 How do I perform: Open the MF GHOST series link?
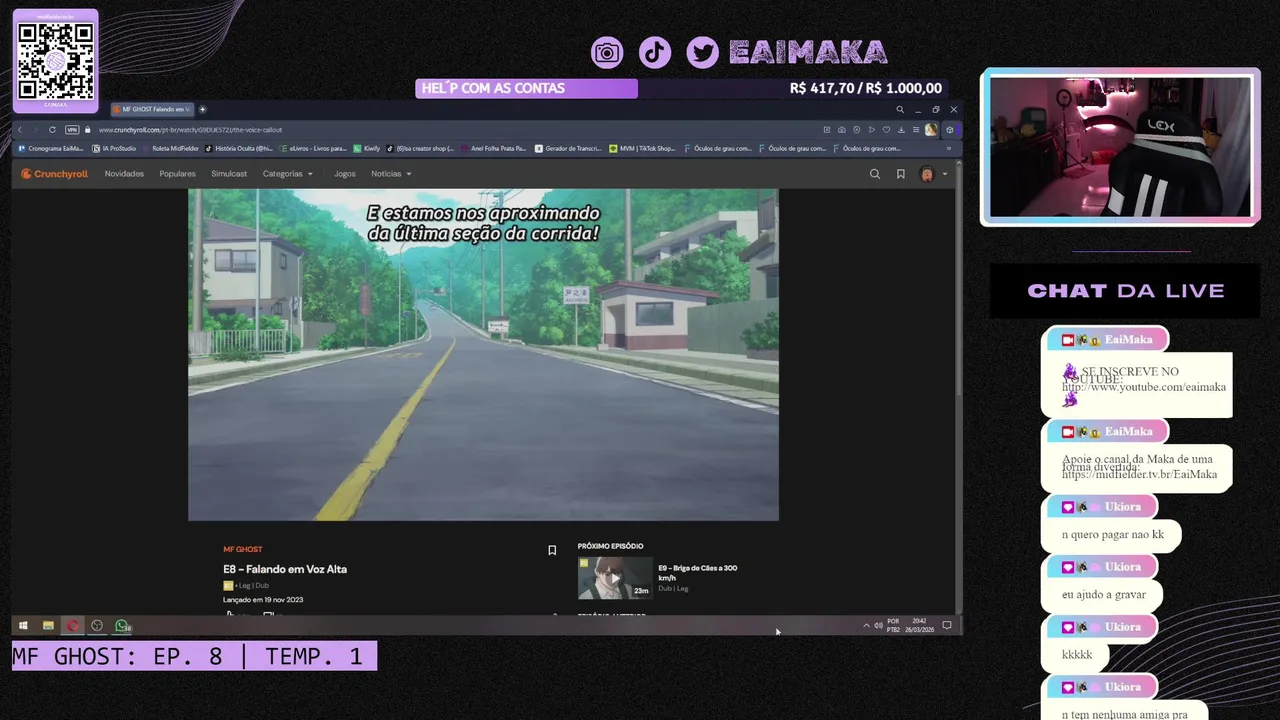click(243, 549)
